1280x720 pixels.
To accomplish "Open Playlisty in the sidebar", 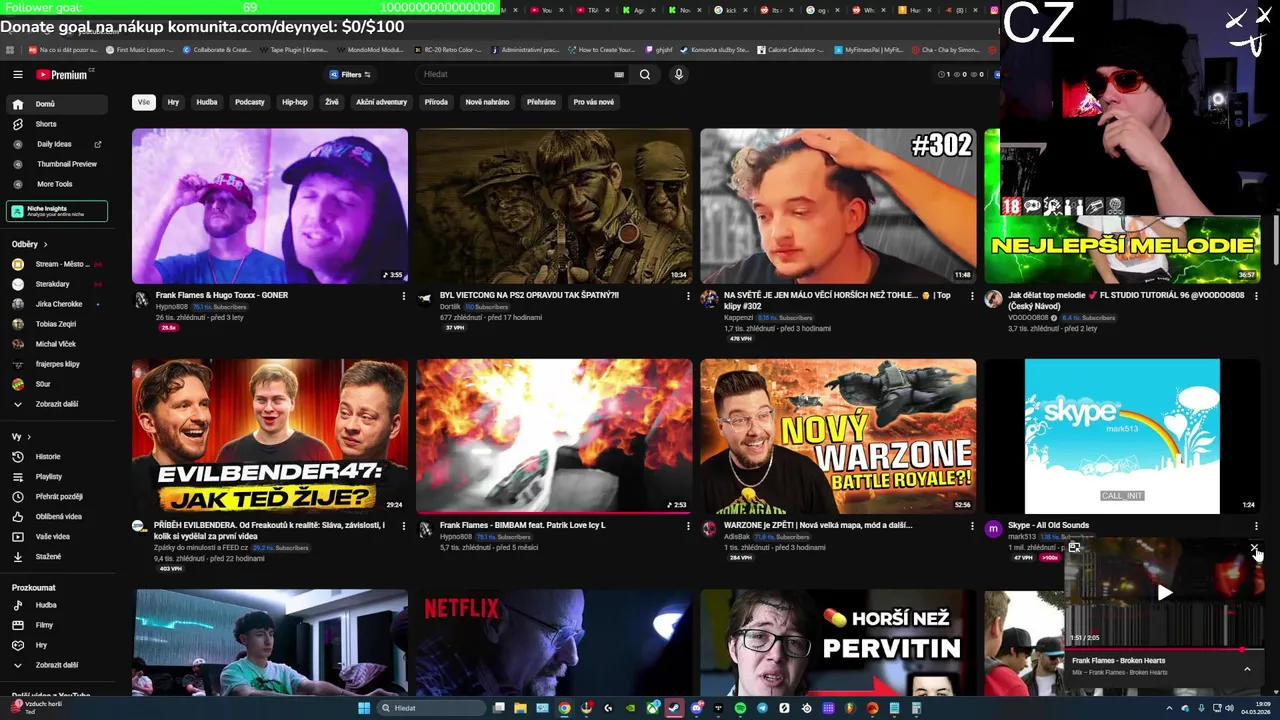I will pyautogui.click(x=56, y=477).
